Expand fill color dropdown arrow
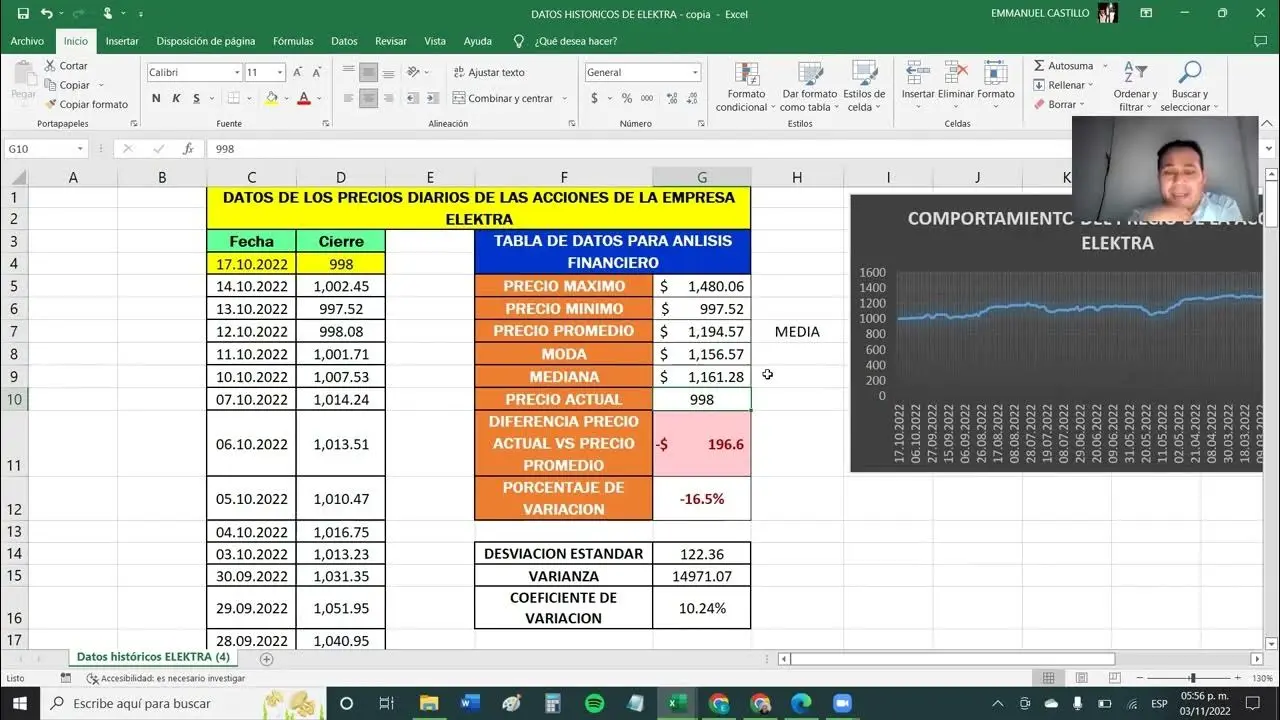Screen dimensions: 1280x720 286,98
